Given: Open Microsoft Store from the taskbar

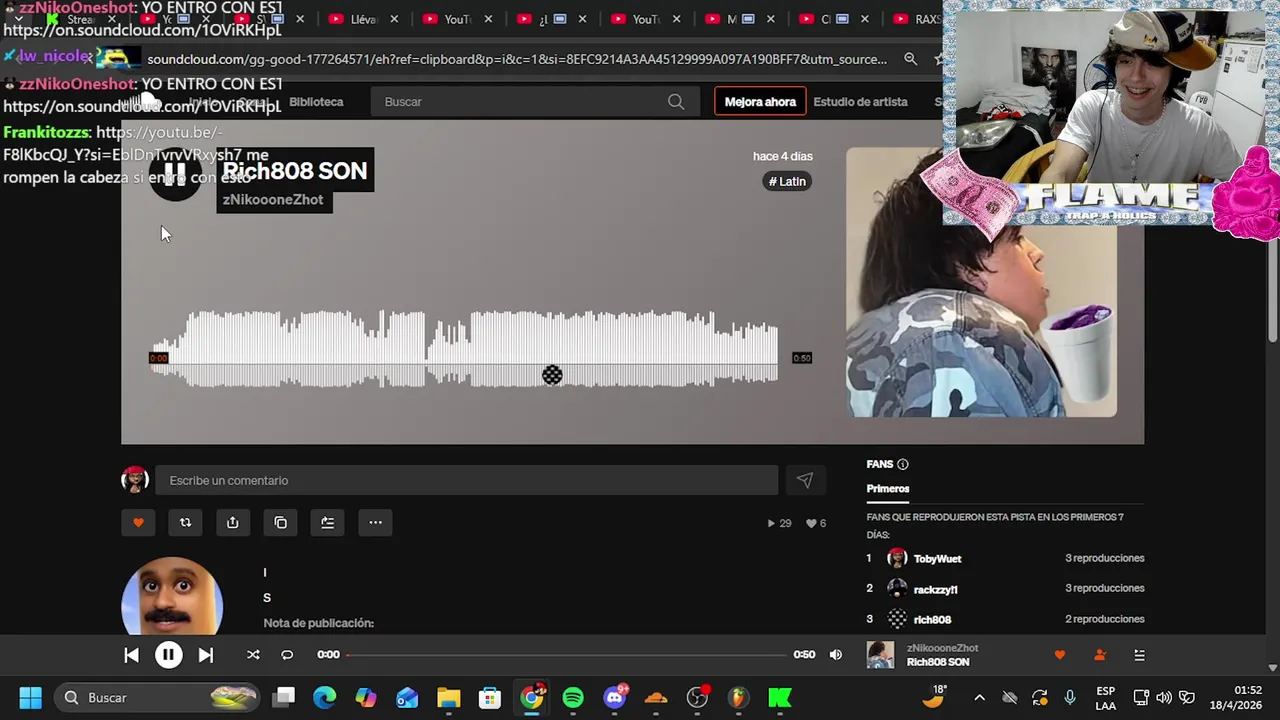Looking at the screenshot, I should 489,697.
